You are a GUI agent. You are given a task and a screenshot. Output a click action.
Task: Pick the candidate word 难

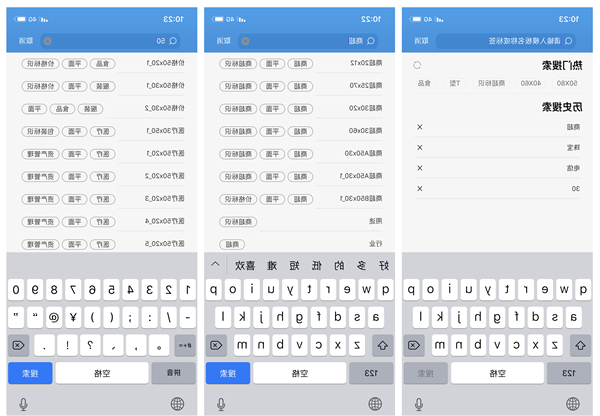coord(272,265)
